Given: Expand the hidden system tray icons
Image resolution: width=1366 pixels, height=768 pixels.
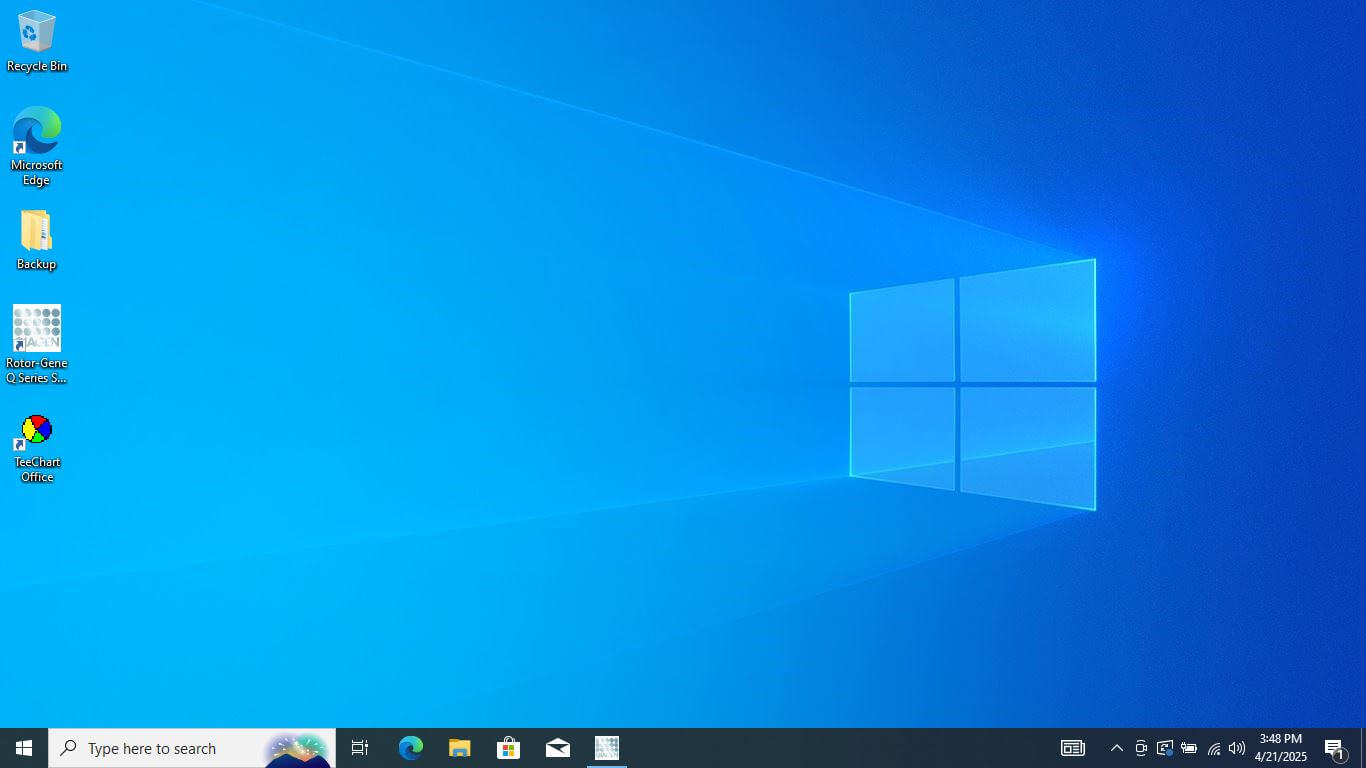Looking at the screenshot, I should pos(1117,748).
